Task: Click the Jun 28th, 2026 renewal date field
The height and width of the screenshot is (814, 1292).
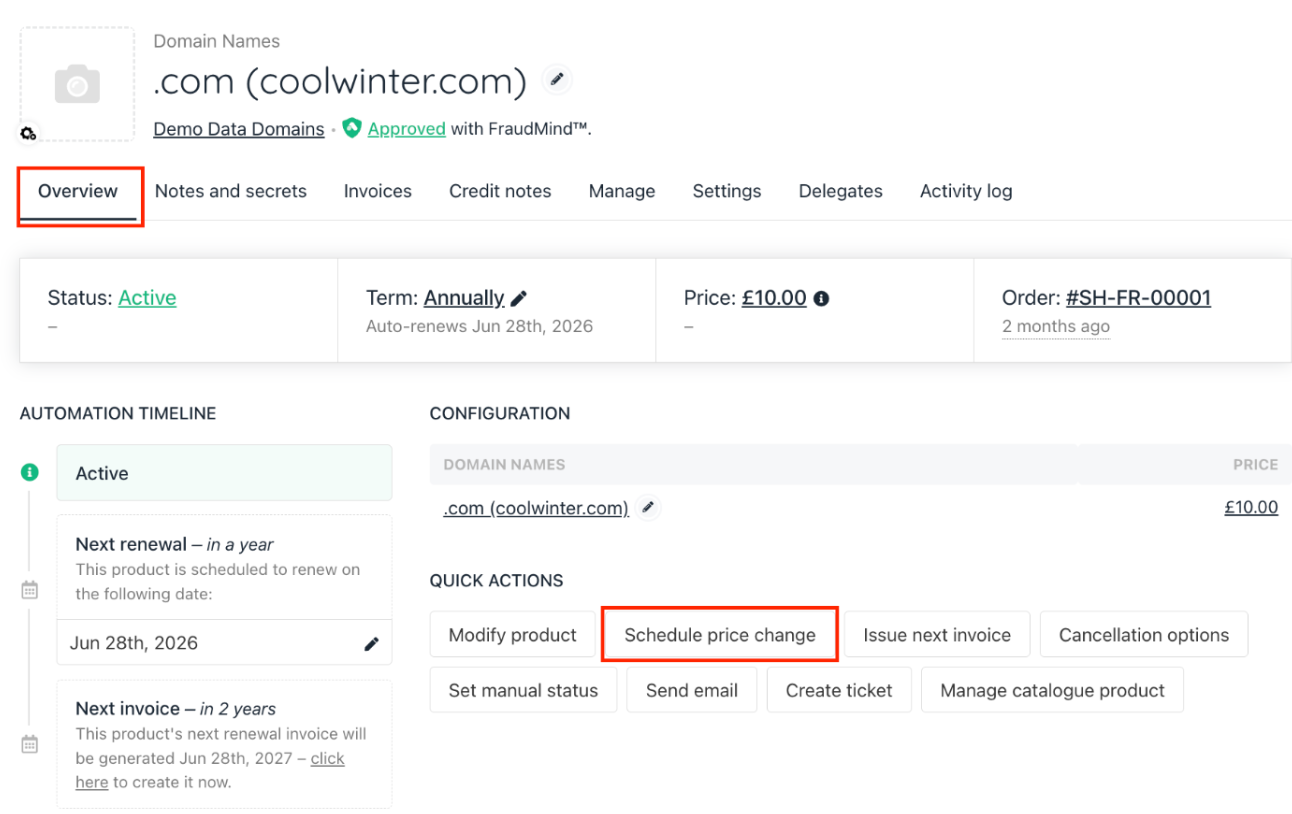Action: coord(224,643)
